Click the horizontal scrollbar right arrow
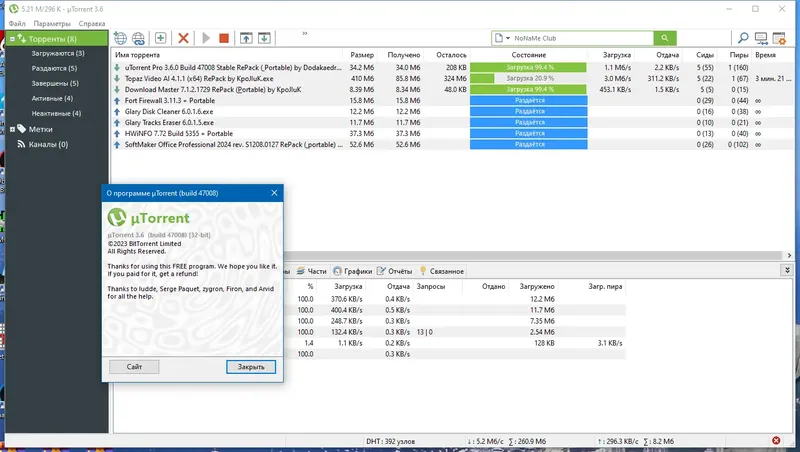The image size is (800, 452). pos(789,255)
